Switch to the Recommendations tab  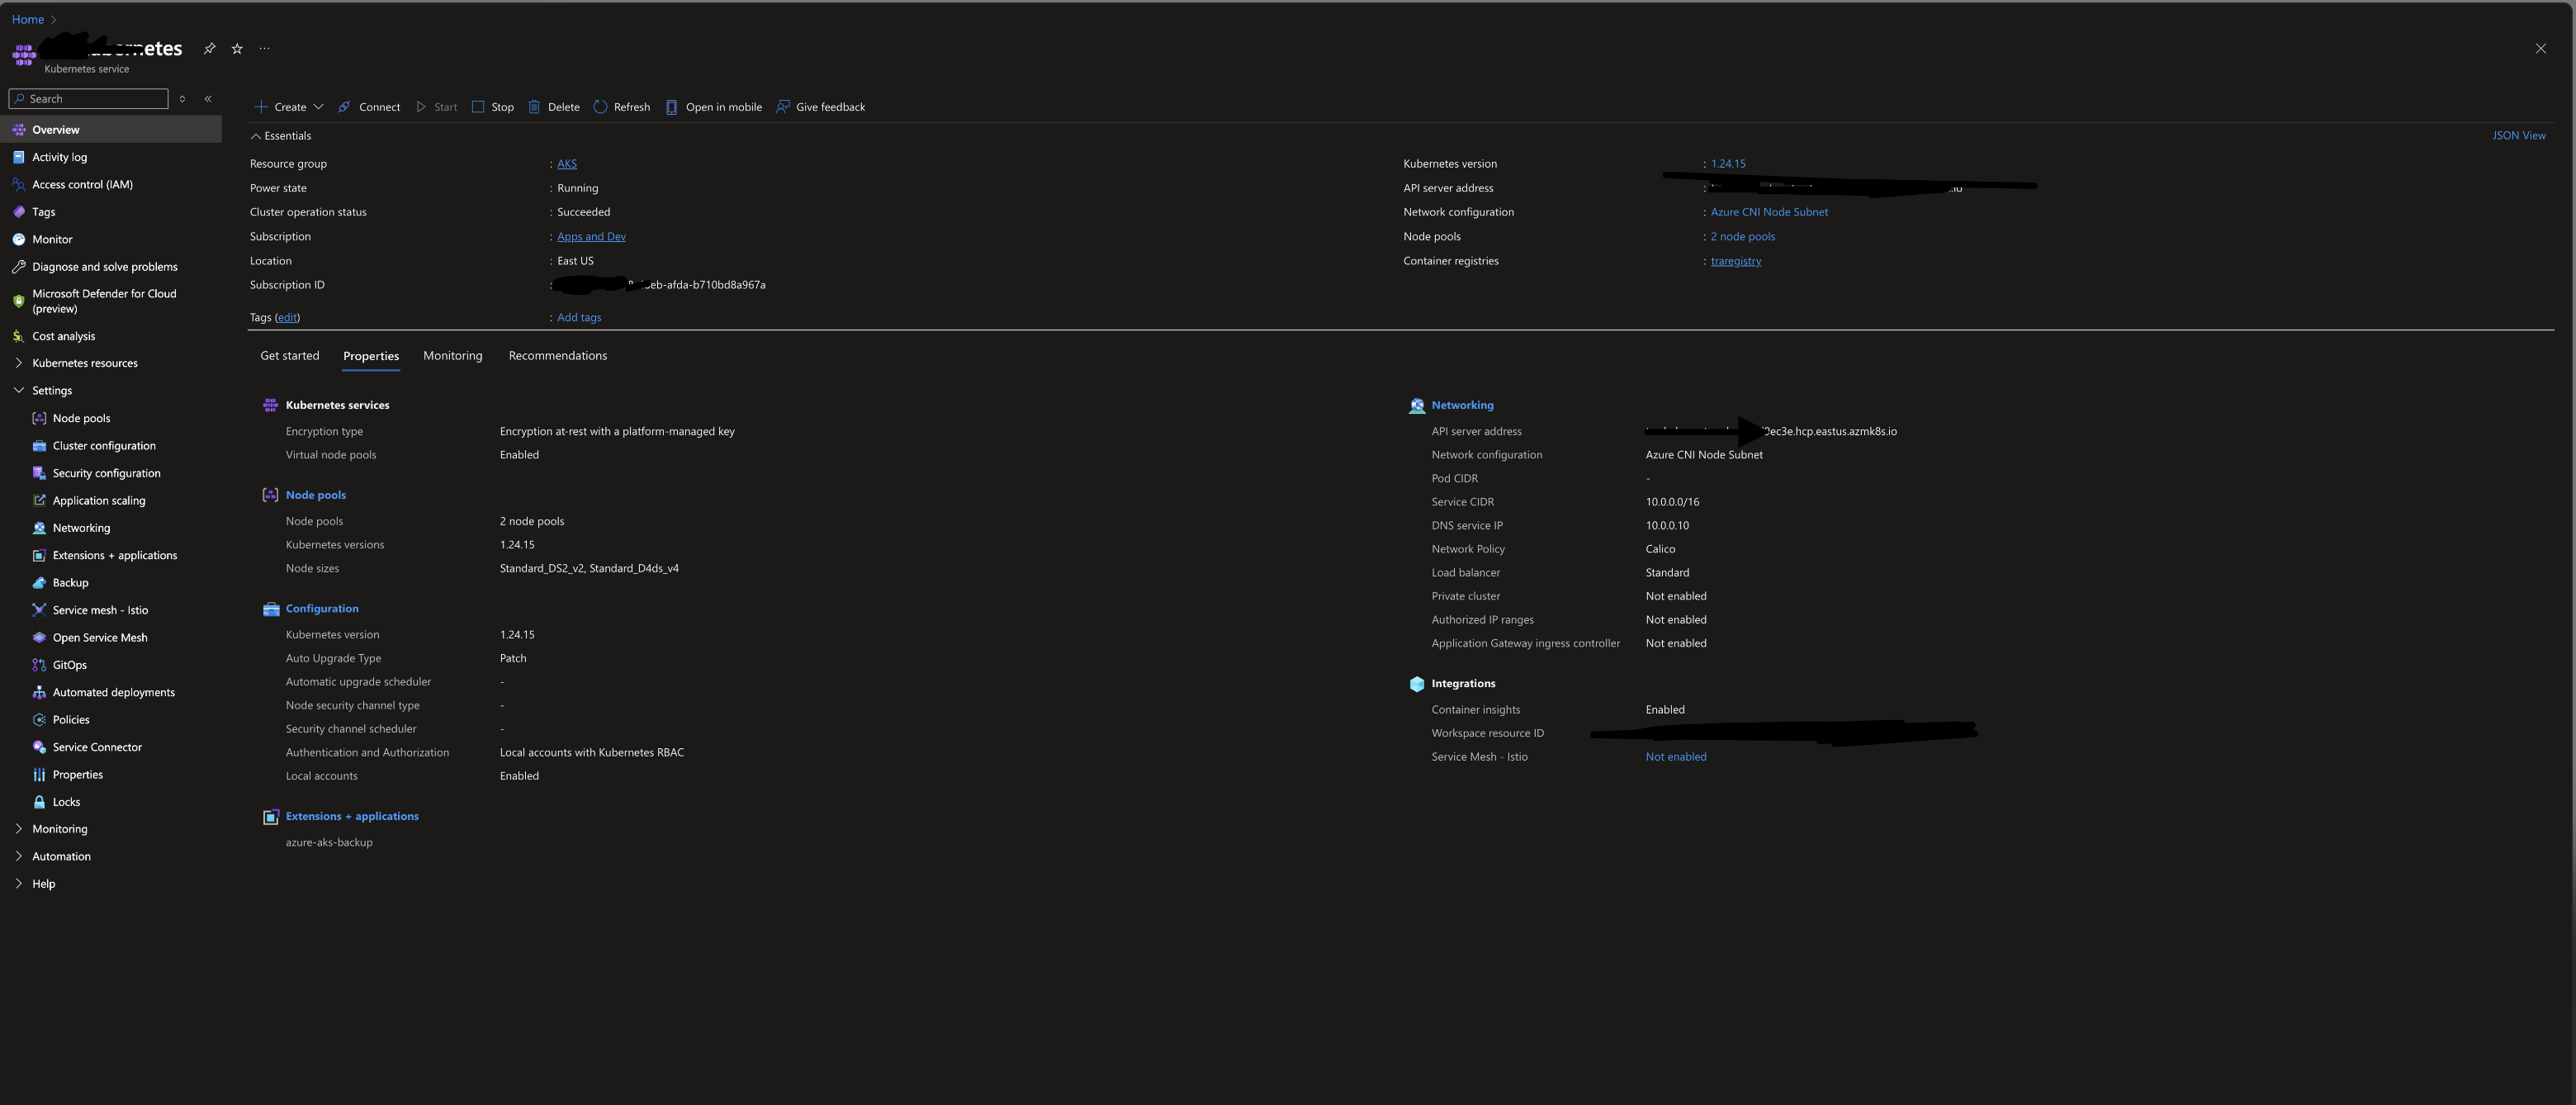pyautogui.click(x=557, y=356)
